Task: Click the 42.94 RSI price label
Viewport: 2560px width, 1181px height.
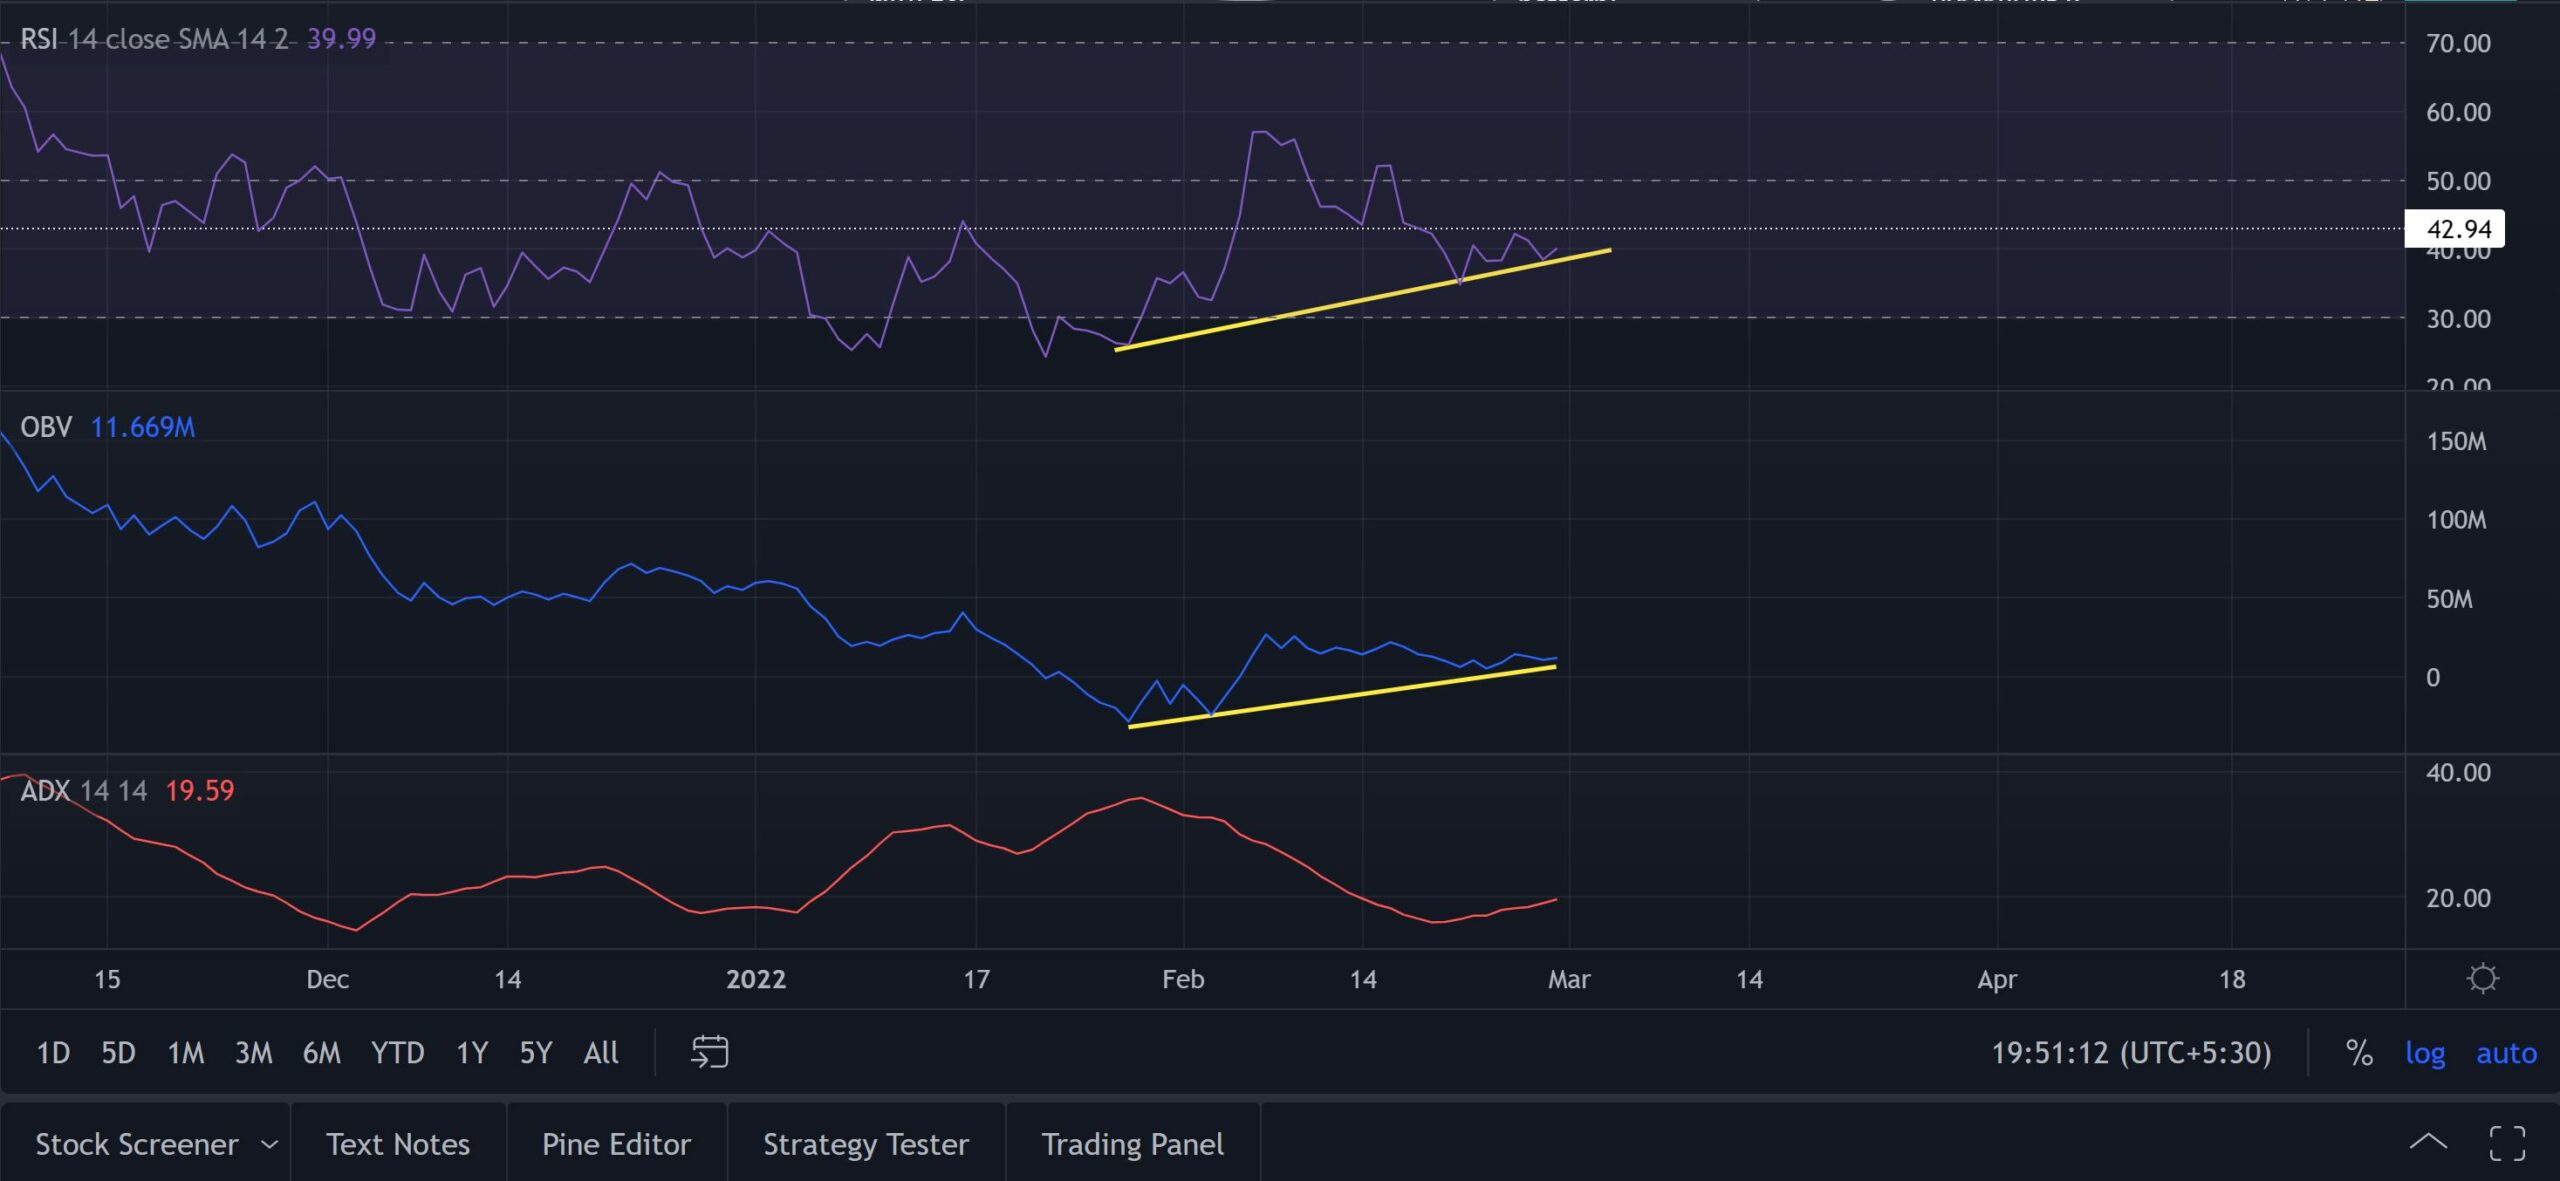Action: (2457, 229)
